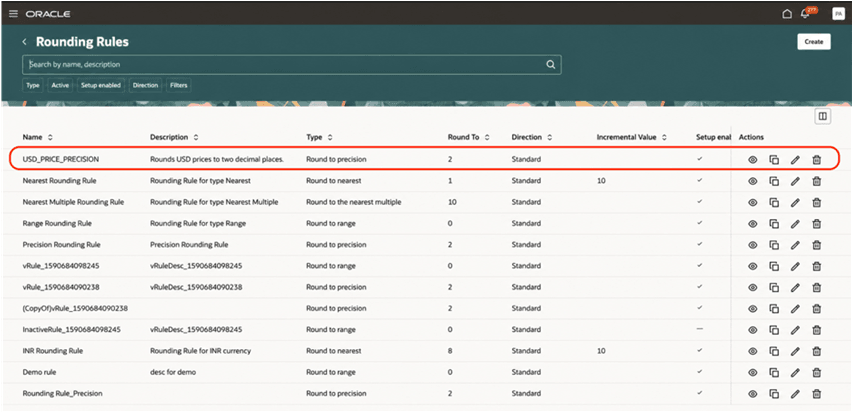Go back using the arrow beside Rounding Rules
Image resolution: width=854 pixels, height=414 pixels.
tap(25, 42)
